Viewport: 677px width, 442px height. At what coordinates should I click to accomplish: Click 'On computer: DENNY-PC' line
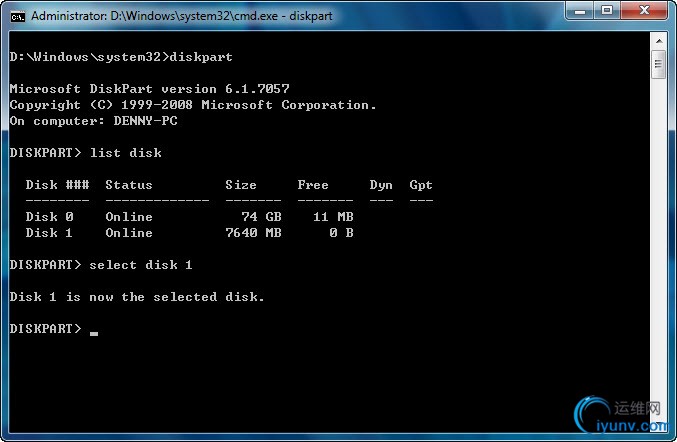(94, 121)
